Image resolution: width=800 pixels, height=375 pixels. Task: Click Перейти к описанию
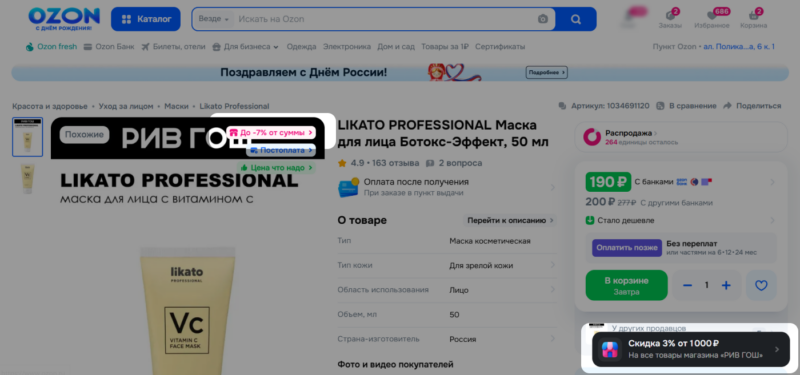point(510,221)
